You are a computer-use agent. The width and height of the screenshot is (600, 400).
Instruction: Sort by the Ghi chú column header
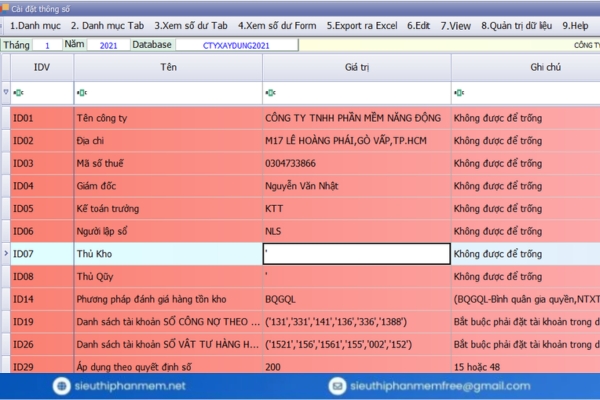(x=545, y=67)
